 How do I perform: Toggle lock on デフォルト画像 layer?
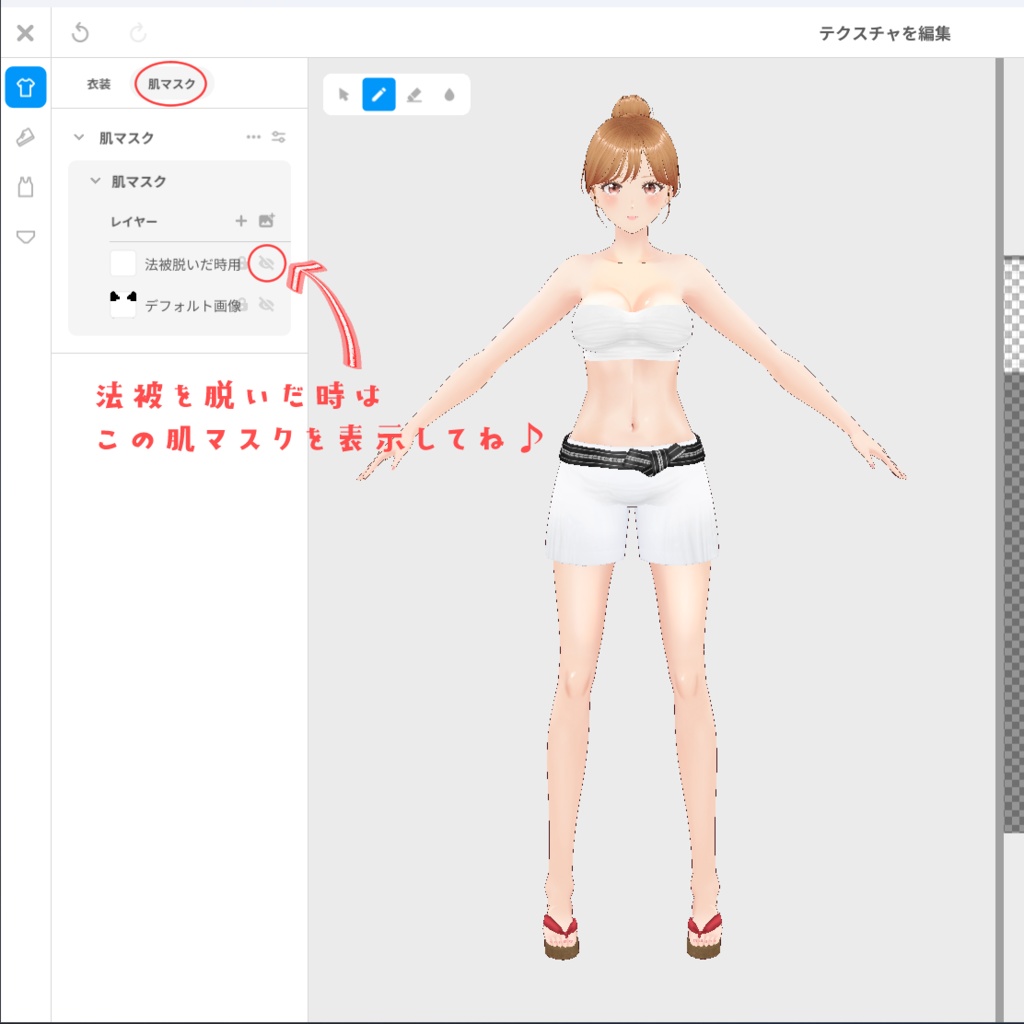pyautogui.click(x=243, y=305)
